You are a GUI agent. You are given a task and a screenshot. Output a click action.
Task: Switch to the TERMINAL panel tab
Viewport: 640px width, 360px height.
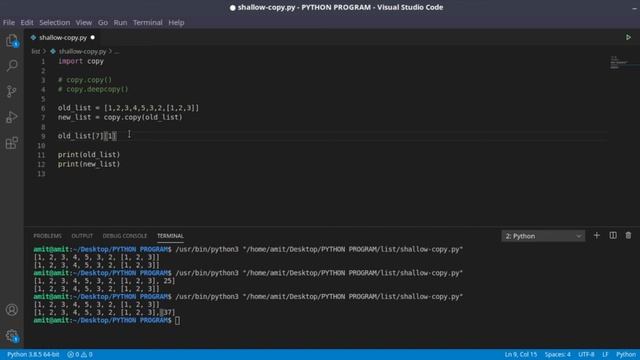(x=170, y=236)
